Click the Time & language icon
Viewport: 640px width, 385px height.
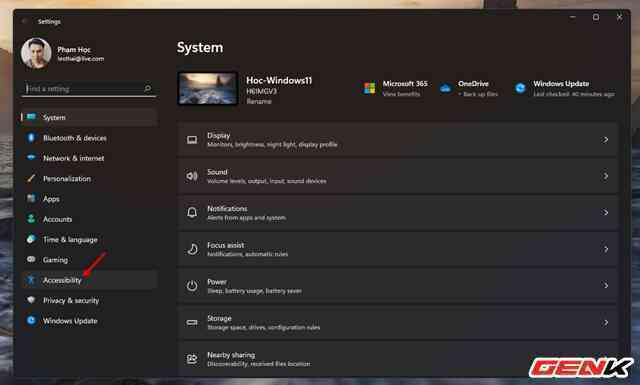coord(31,239)
